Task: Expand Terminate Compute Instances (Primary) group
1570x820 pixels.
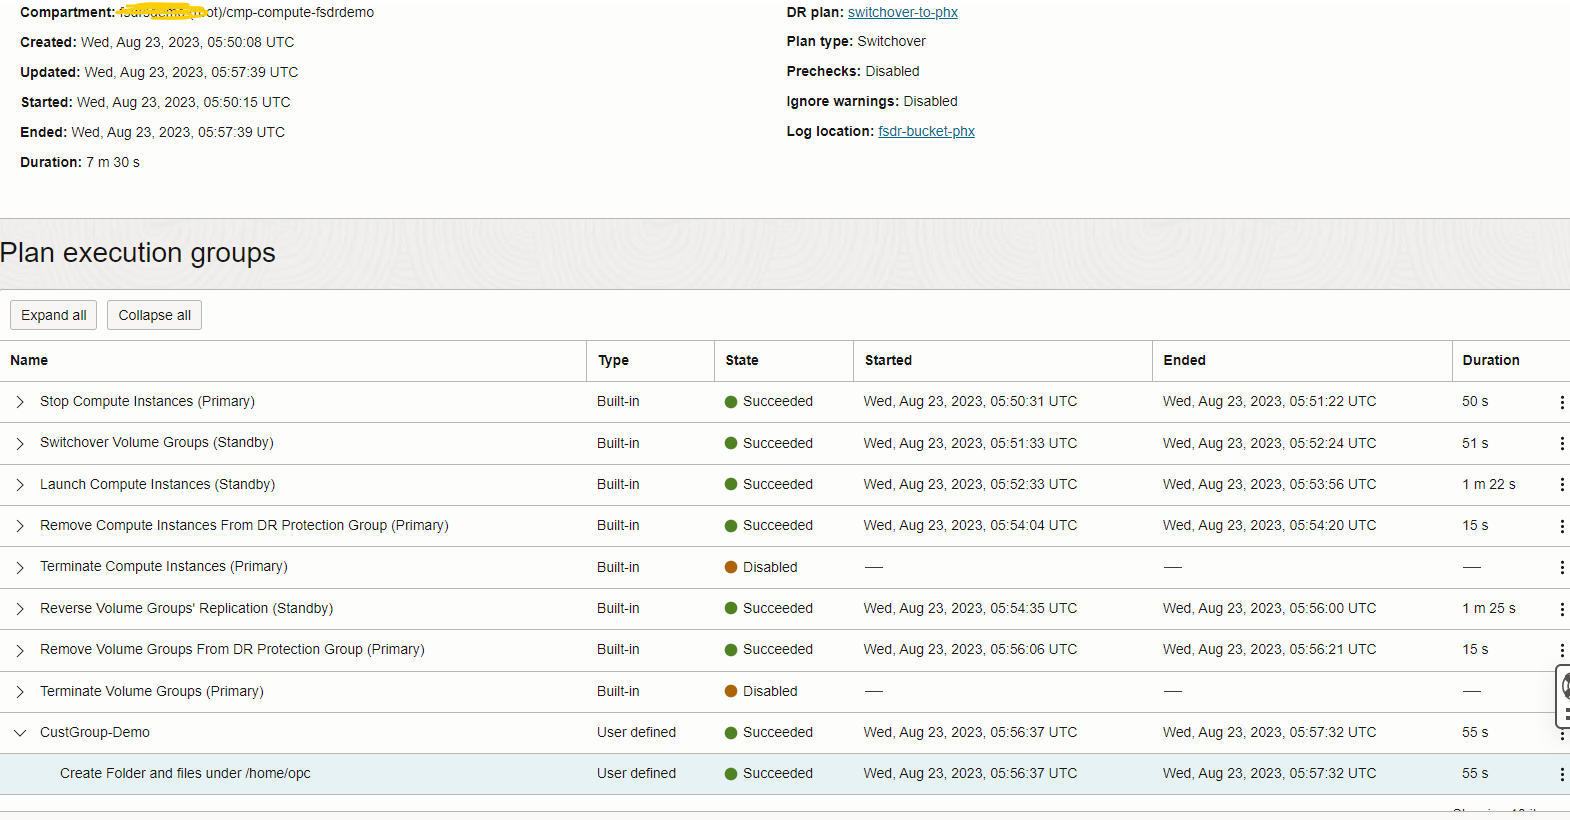Action: tap(20, 567)
